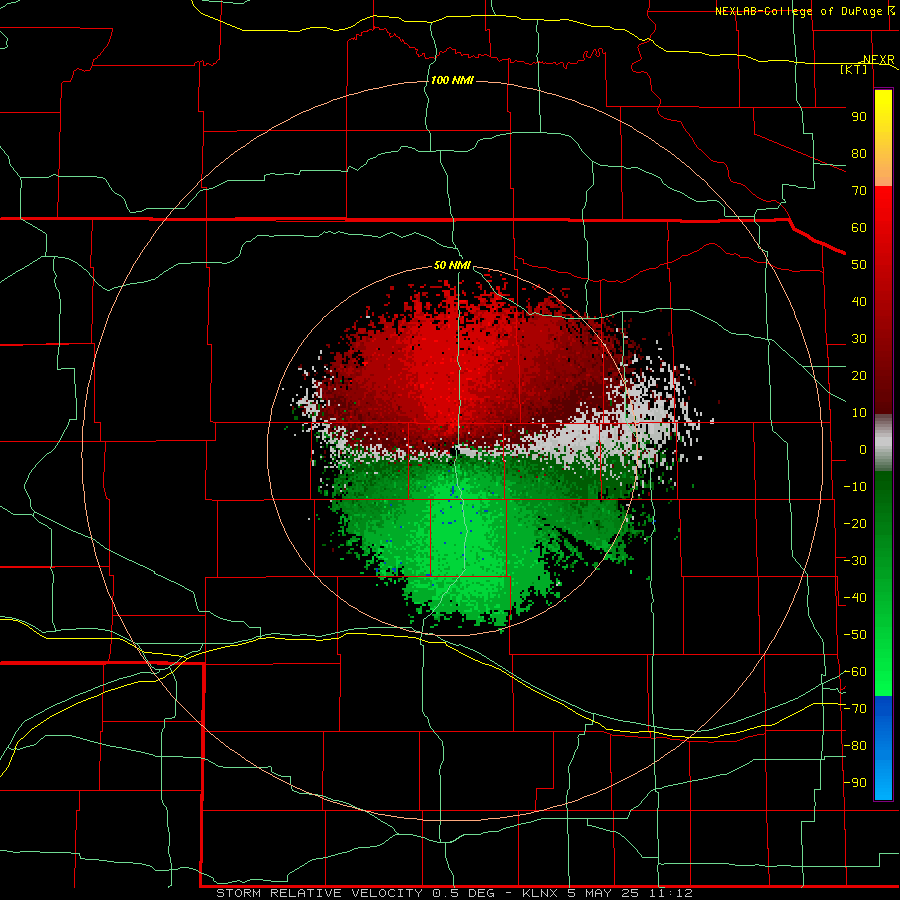
Task: Click the 0 knot scale label
Action: click(863, 450)
